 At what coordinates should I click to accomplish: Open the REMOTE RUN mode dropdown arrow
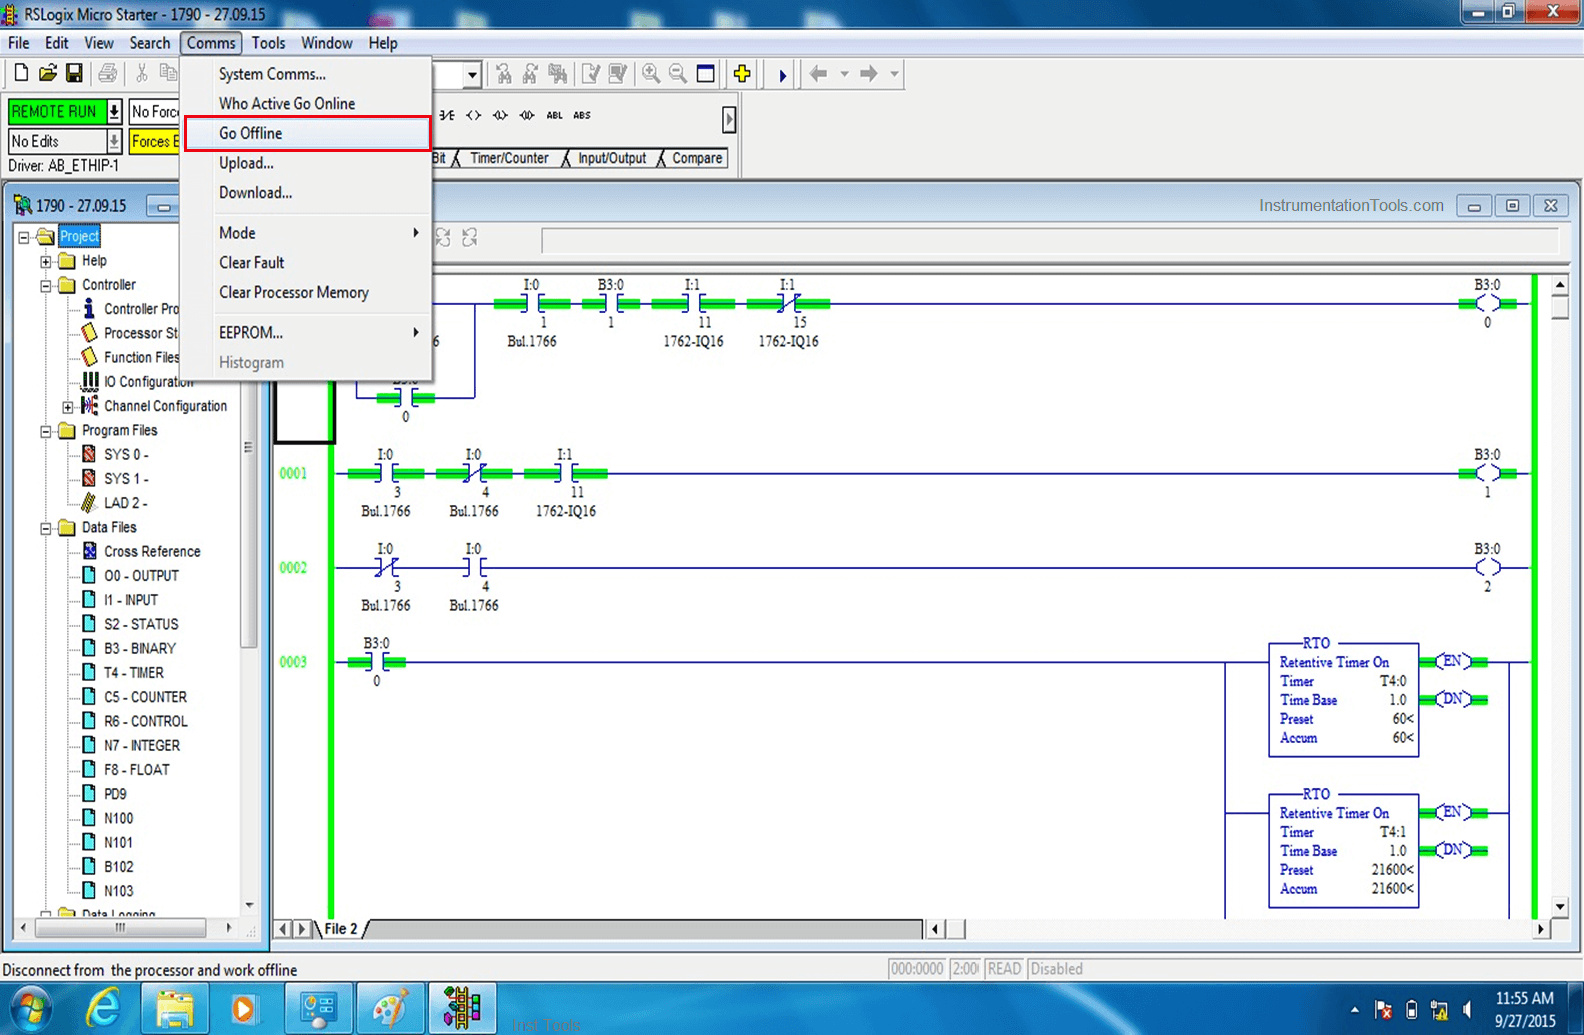click(x=114, y=111)
